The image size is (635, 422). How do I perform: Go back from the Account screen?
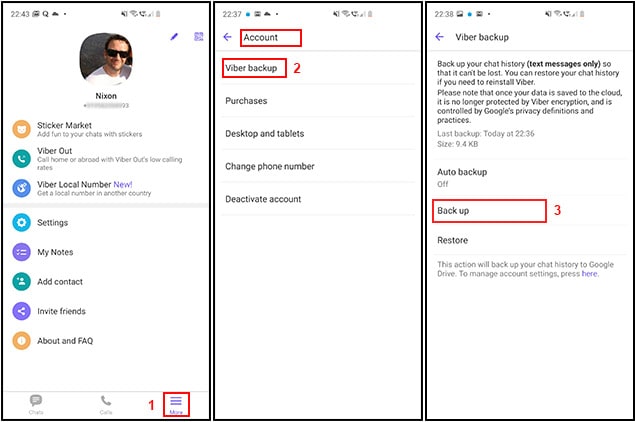pyautogui.click(x=227, y=37)
